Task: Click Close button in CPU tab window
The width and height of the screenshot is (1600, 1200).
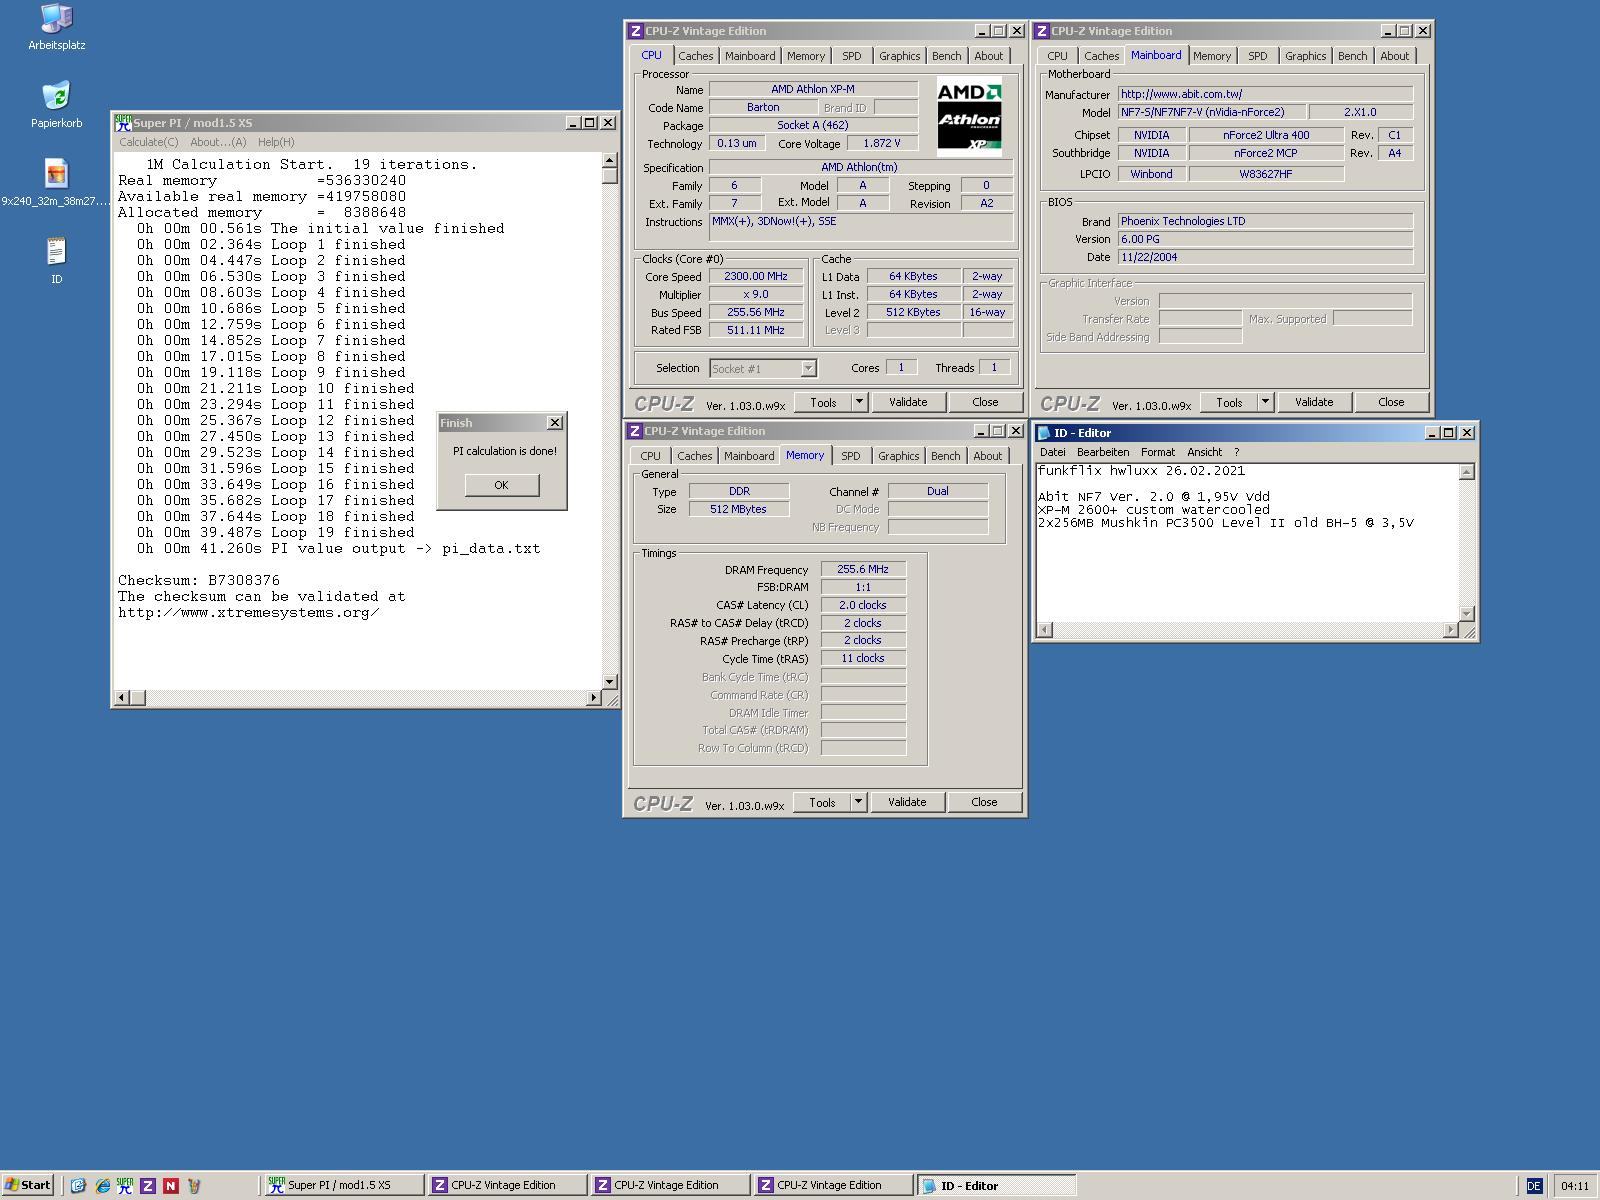Action: (985, 402)
